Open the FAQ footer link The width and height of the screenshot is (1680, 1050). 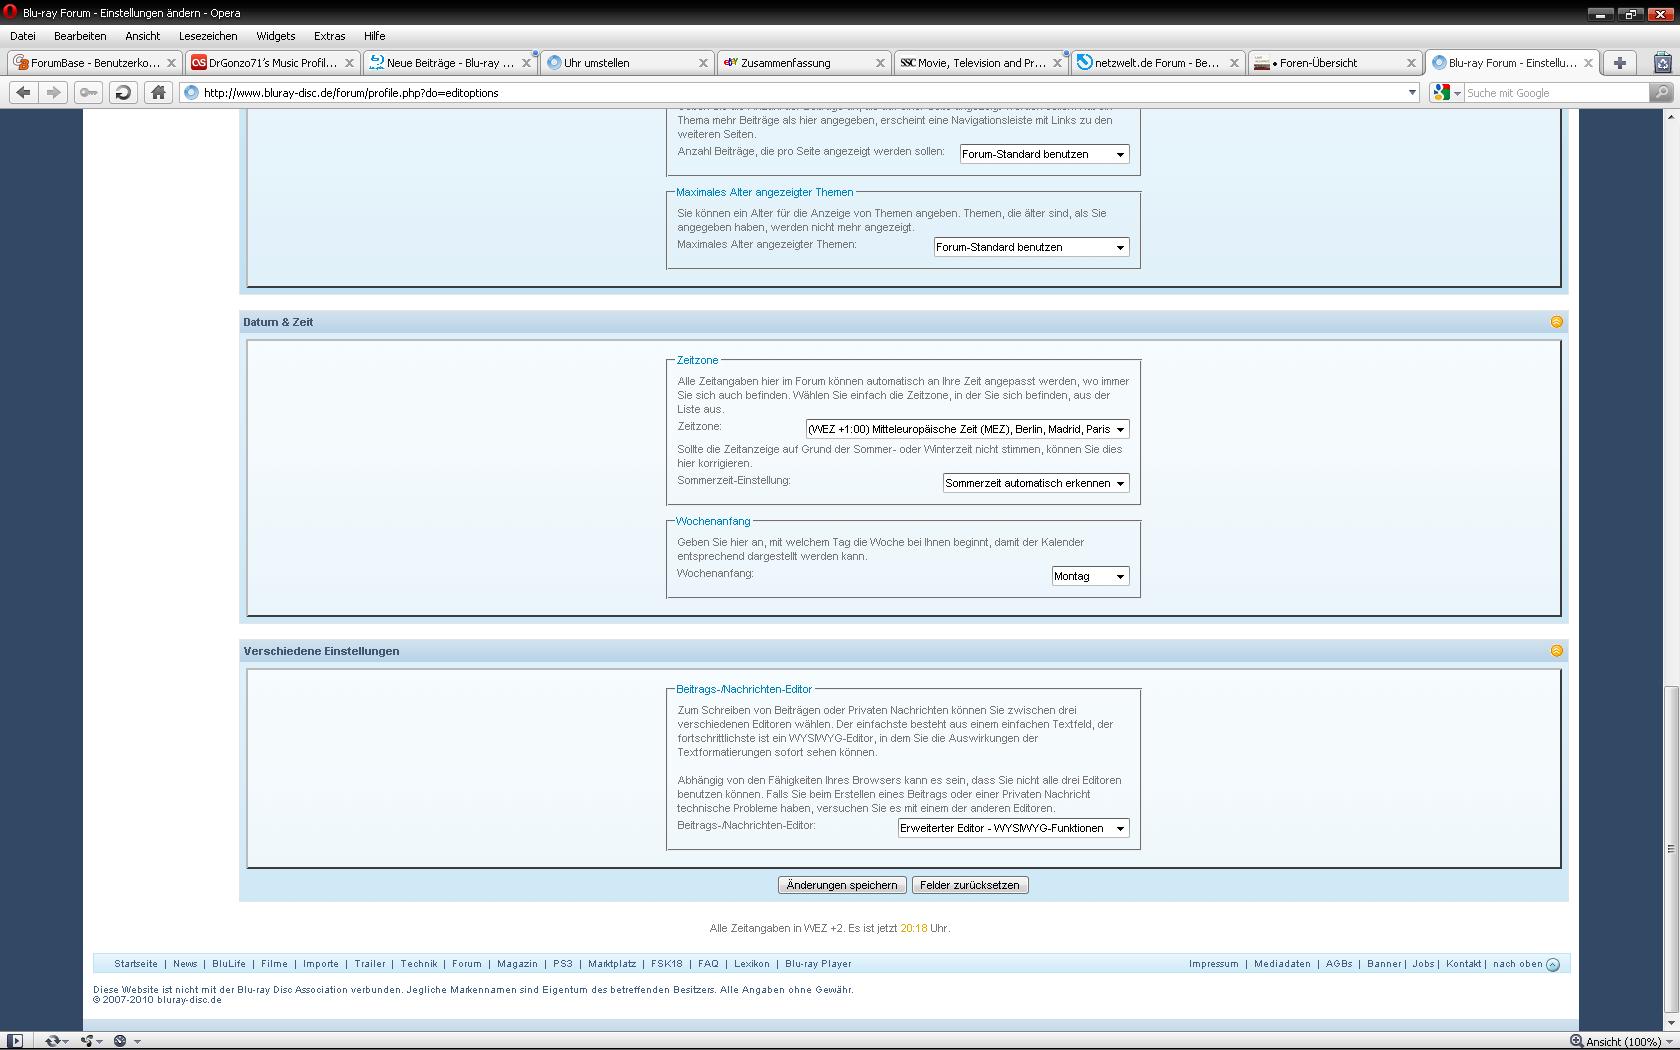(708, 964)
